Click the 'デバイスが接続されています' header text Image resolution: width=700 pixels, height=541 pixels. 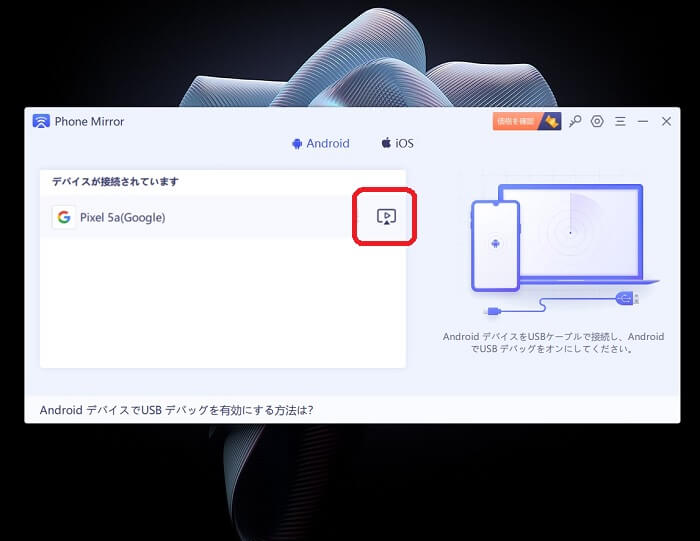click(x=115, y=182)
